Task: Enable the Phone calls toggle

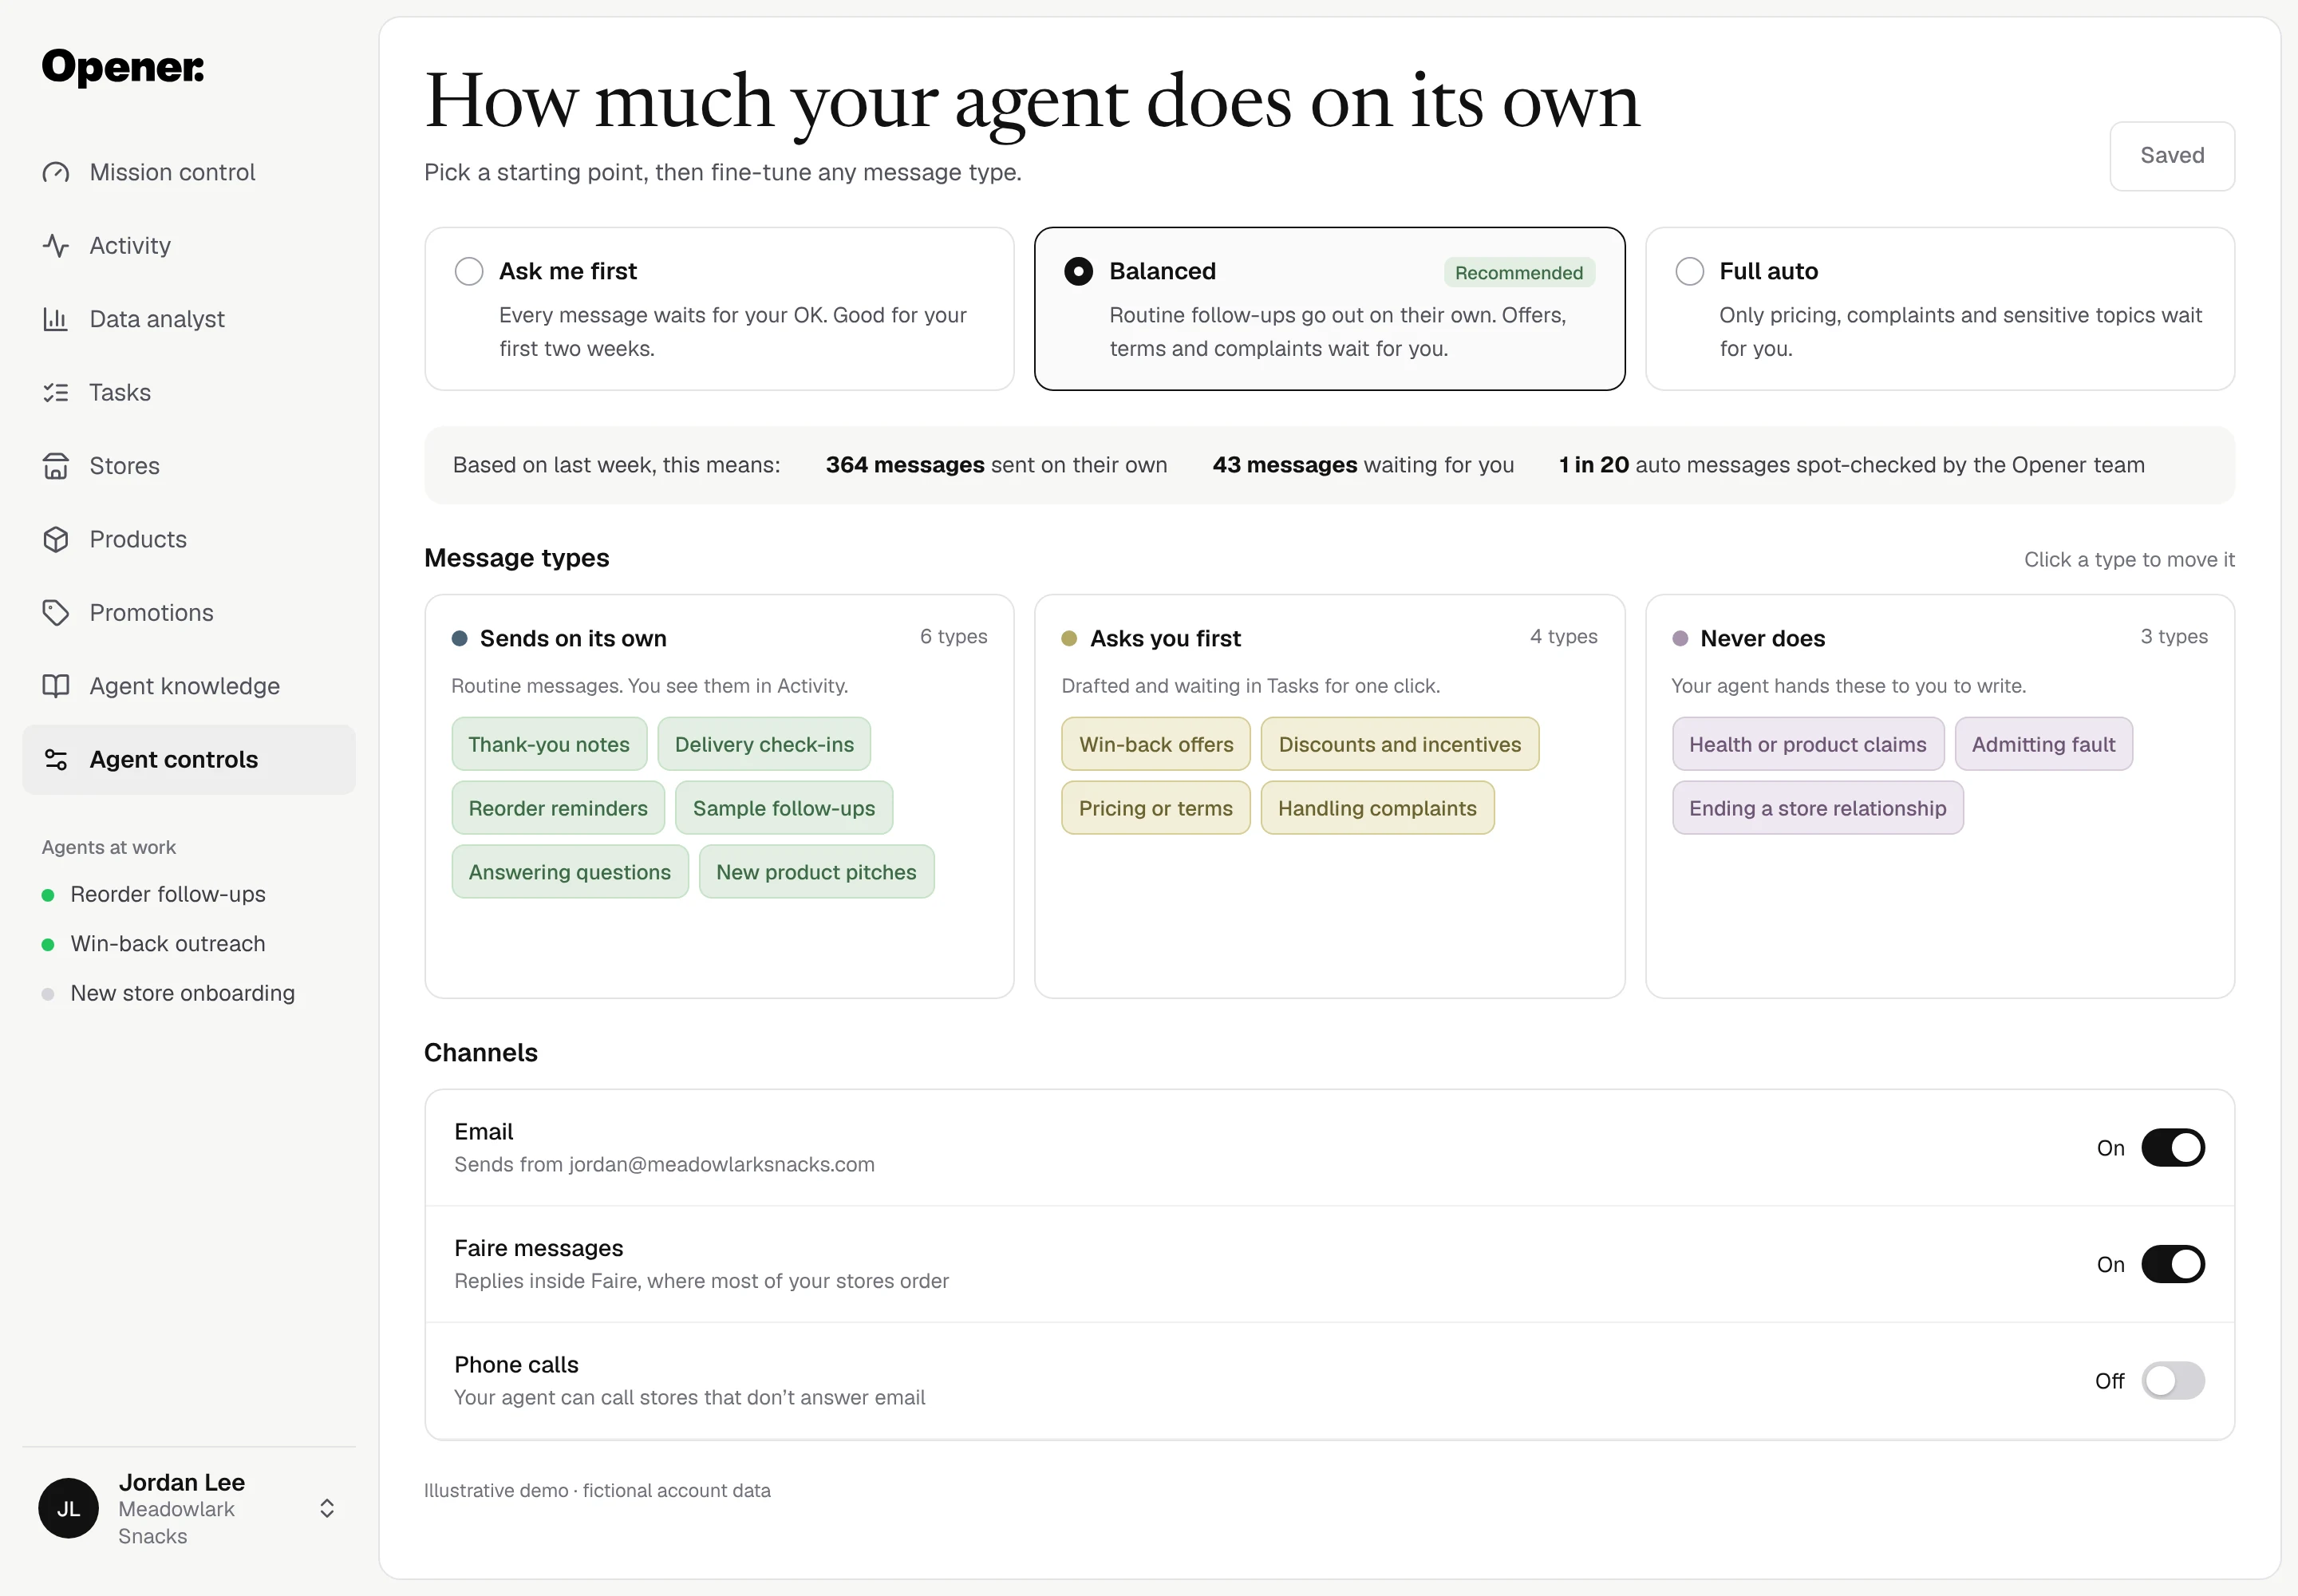Action: pos(2172,1381)
